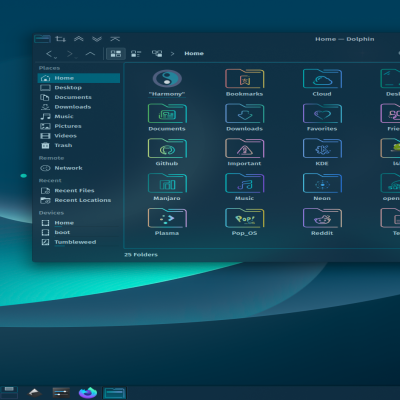This screenshot has width=400, height=400.
Task: Open Downloads in the Places panel
Action: [x=79, y=107]
